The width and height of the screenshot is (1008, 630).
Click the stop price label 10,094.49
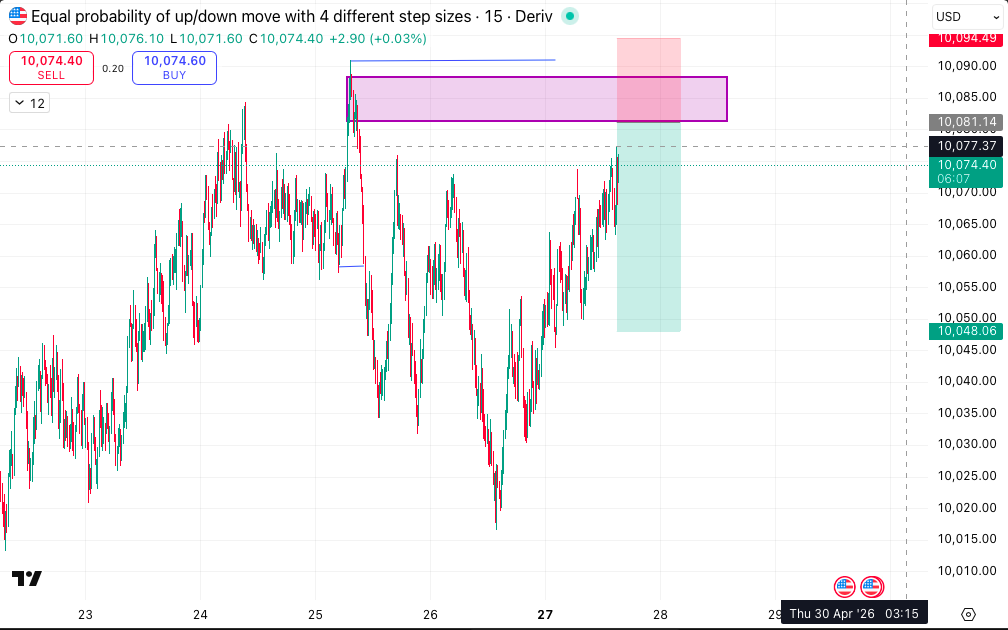point(966,39)
